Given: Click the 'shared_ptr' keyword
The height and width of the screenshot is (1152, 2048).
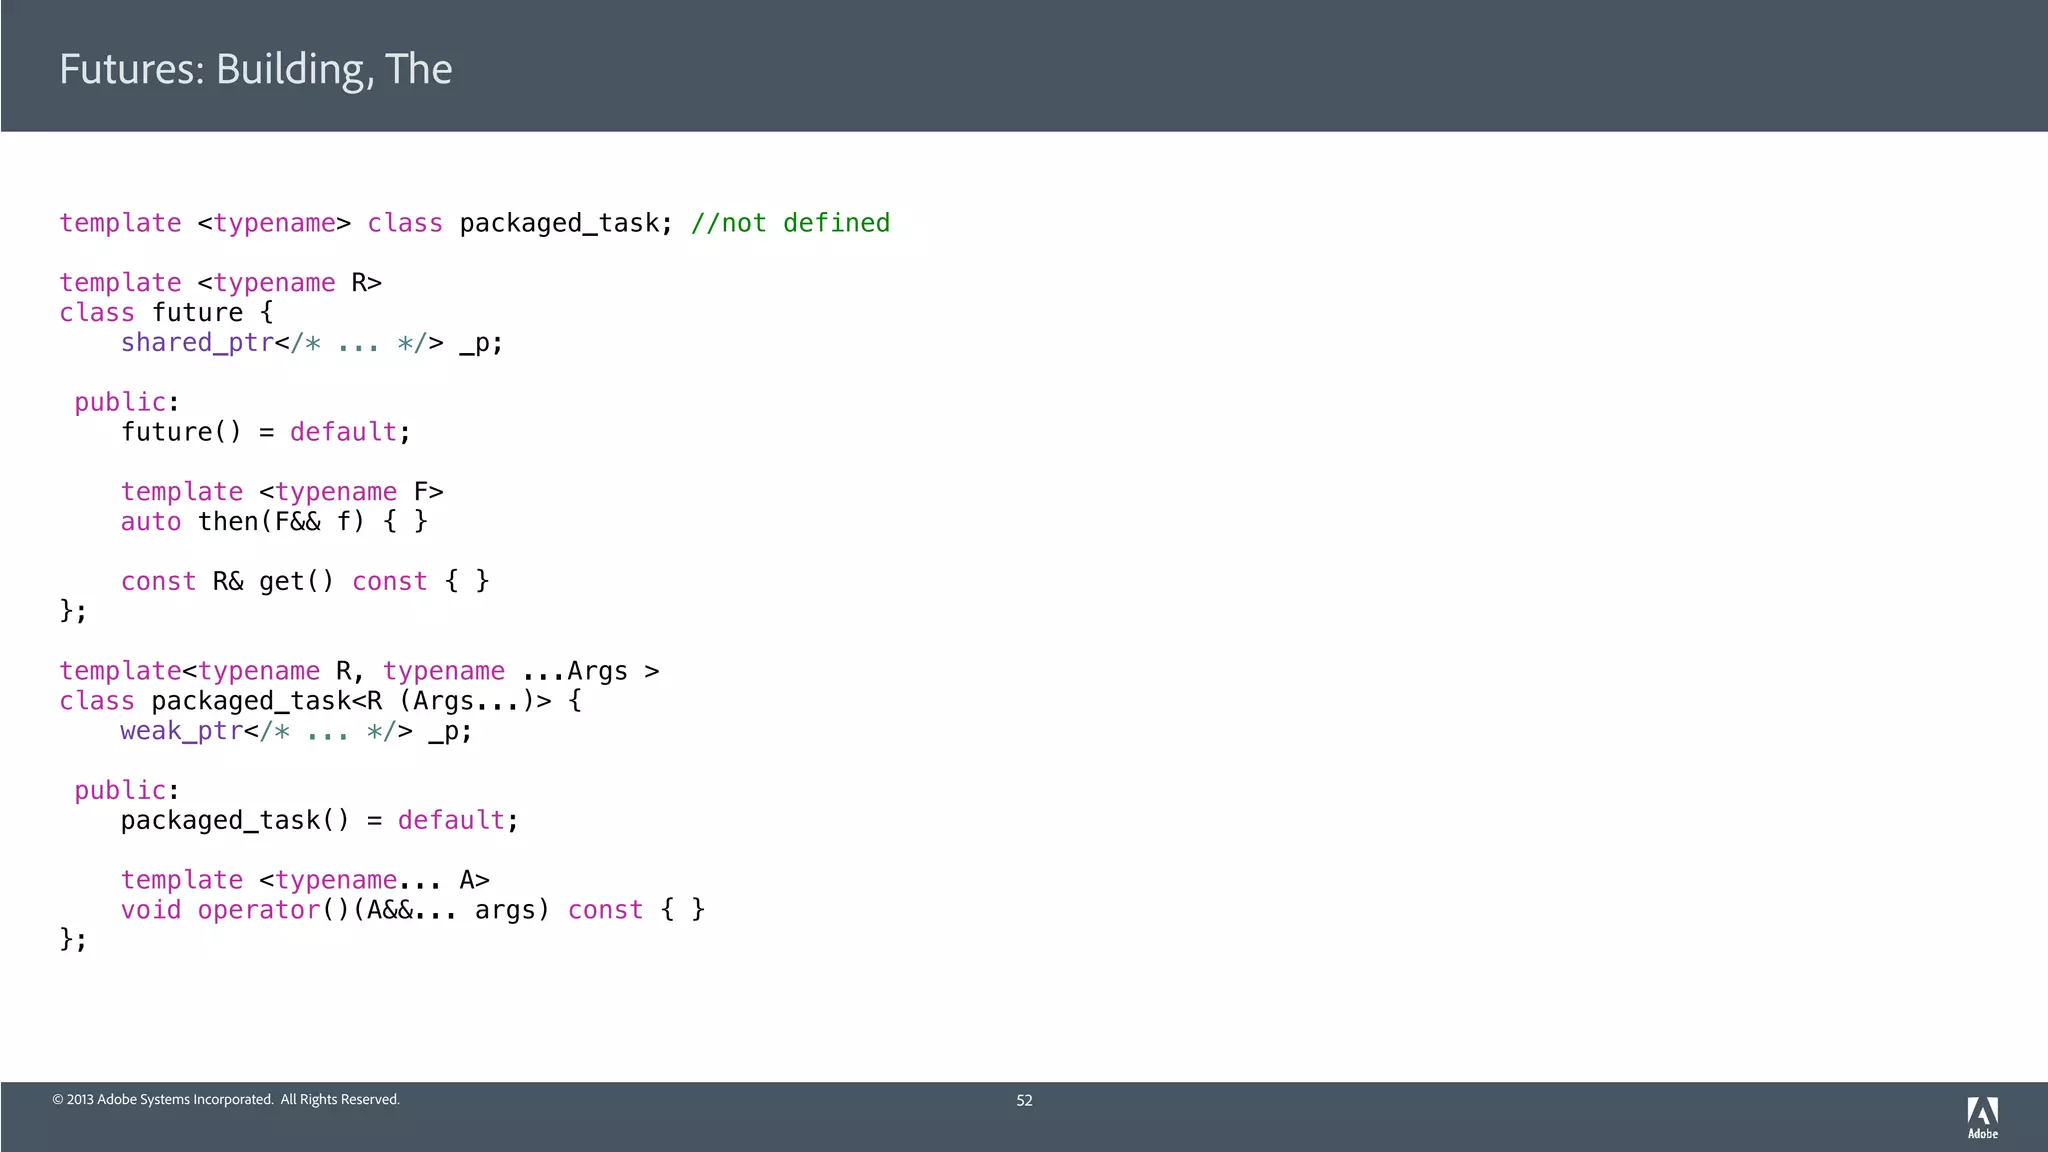Looking at the screenshot, I should tap(197, 343).
